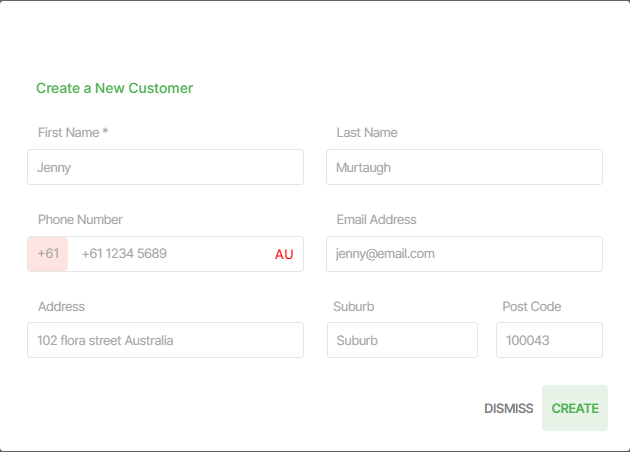Dismiss the new customer dialog
The width and height of the screenshot is (630, 452).
(509, 408)
